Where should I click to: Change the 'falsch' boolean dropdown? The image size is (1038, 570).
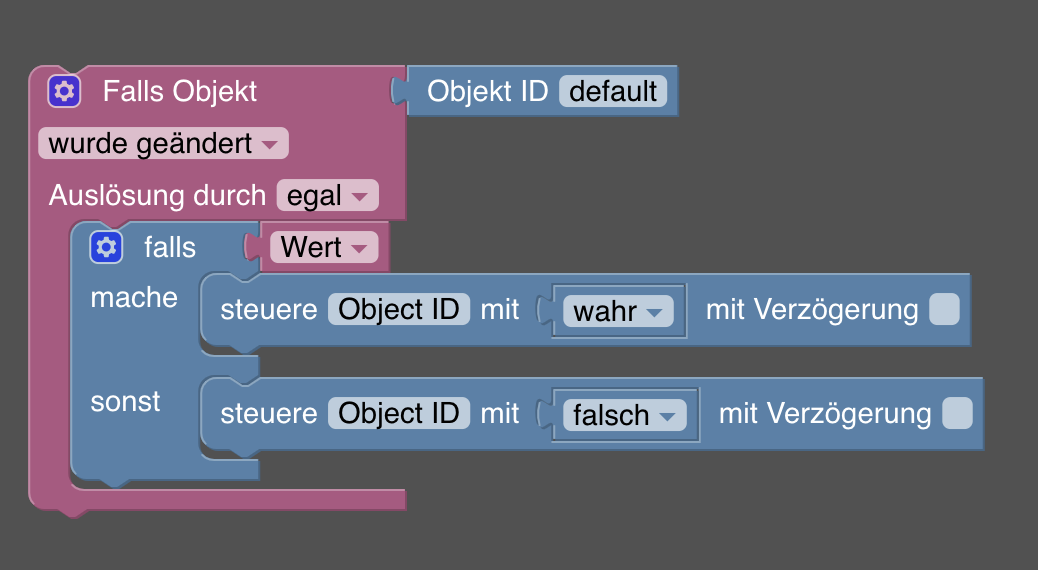click(625, 415)
